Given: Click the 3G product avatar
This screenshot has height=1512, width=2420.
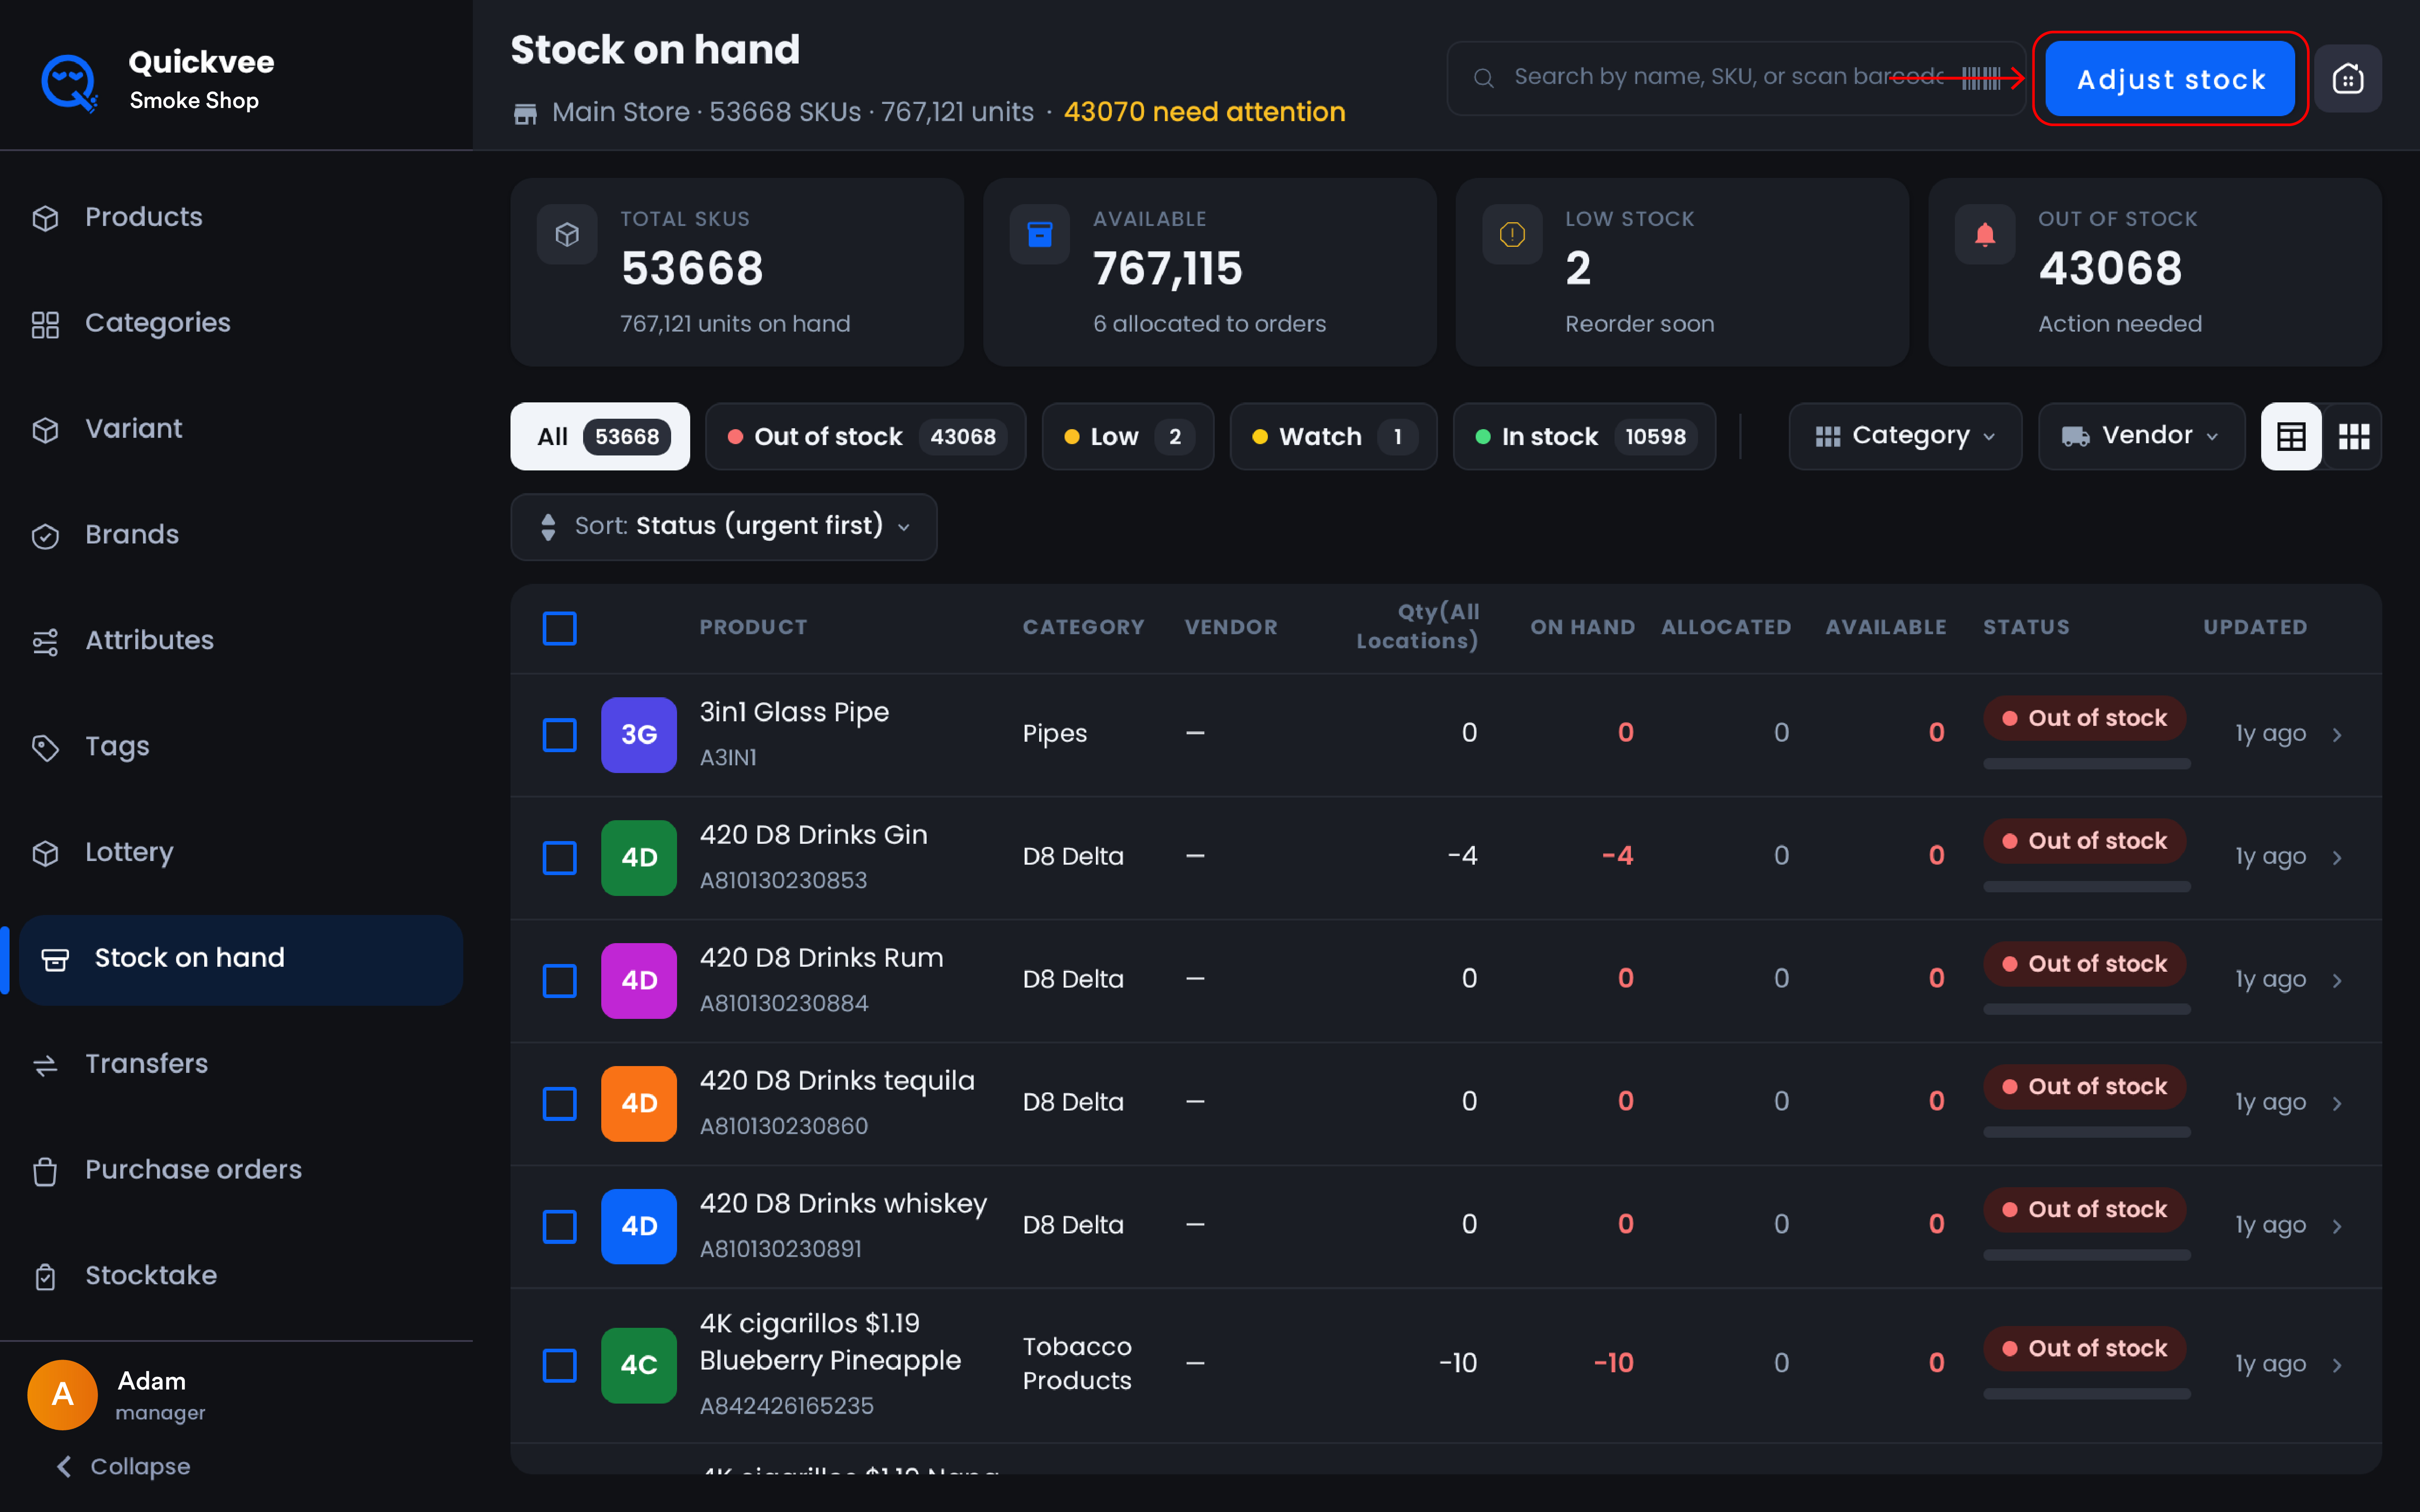Looking at the screenshot, I should pos(639,735).
